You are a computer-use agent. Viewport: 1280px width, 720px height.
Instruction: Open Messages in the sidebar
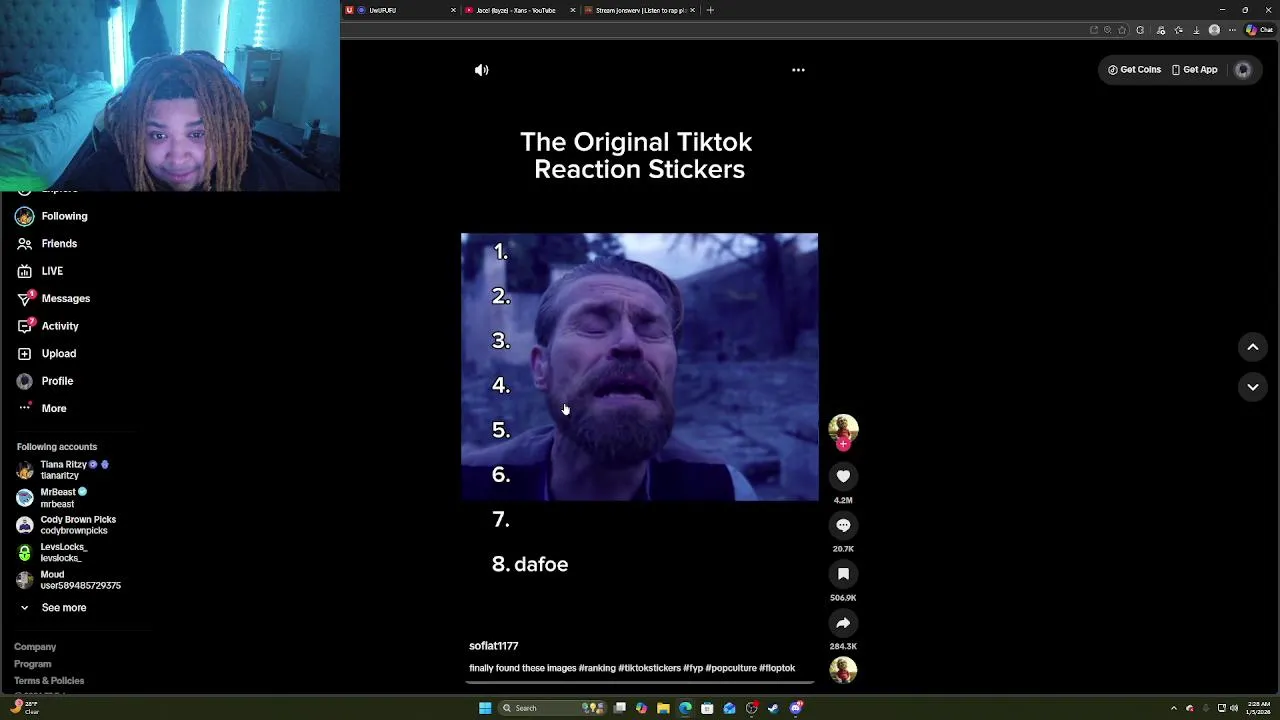pos(53,299)
